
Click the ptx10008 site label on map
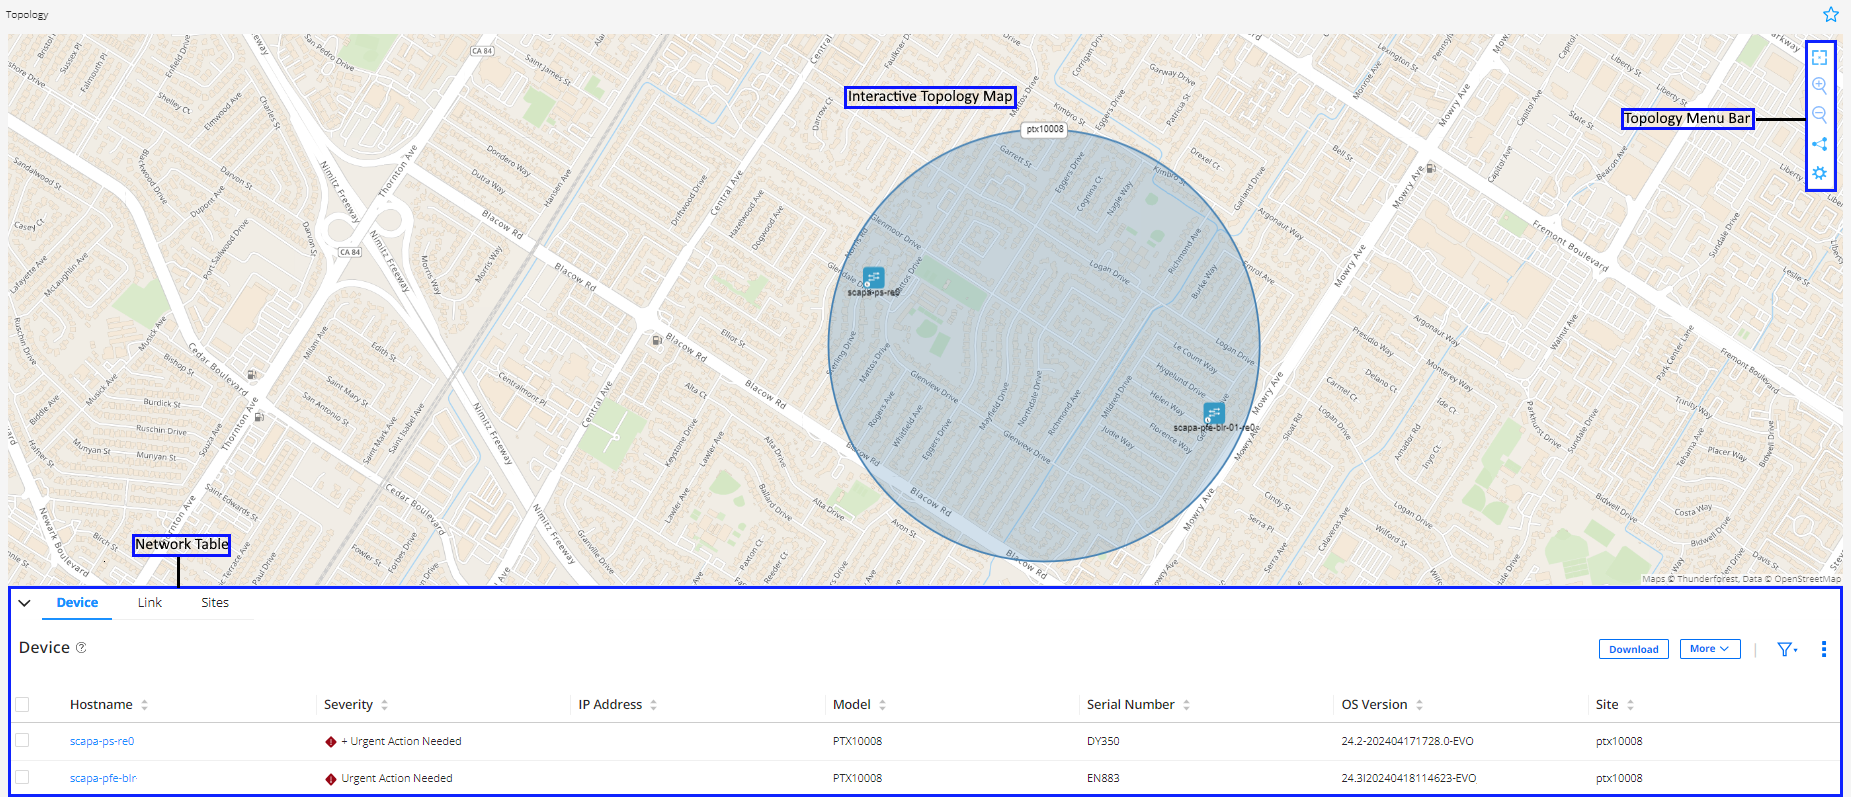[x=1045, y=129]
